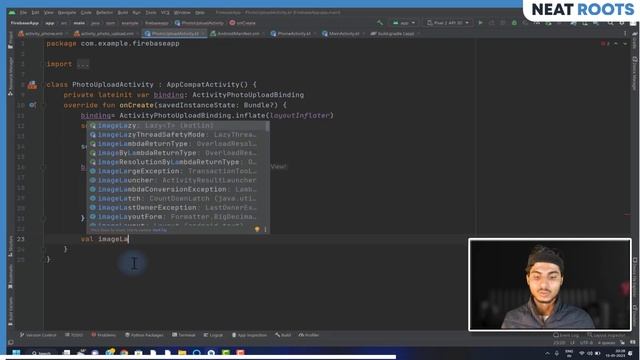Select imageLauncher completion suggestion

pos(176,180)
